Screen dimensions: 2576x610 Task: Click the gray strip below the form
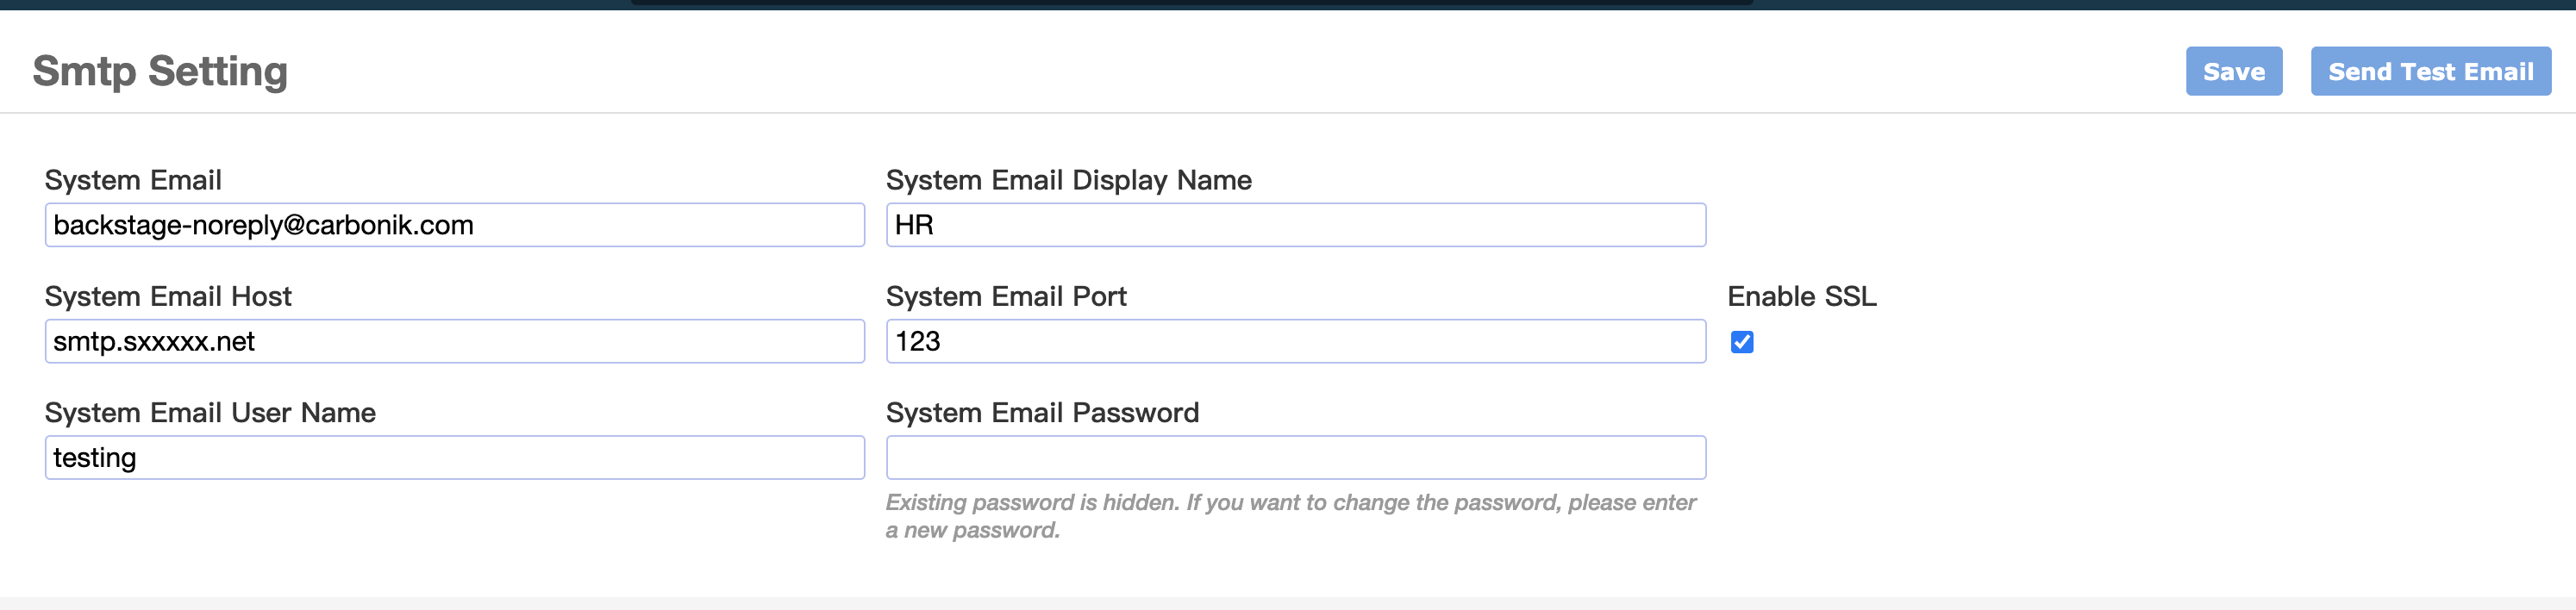click(1288, 604)
